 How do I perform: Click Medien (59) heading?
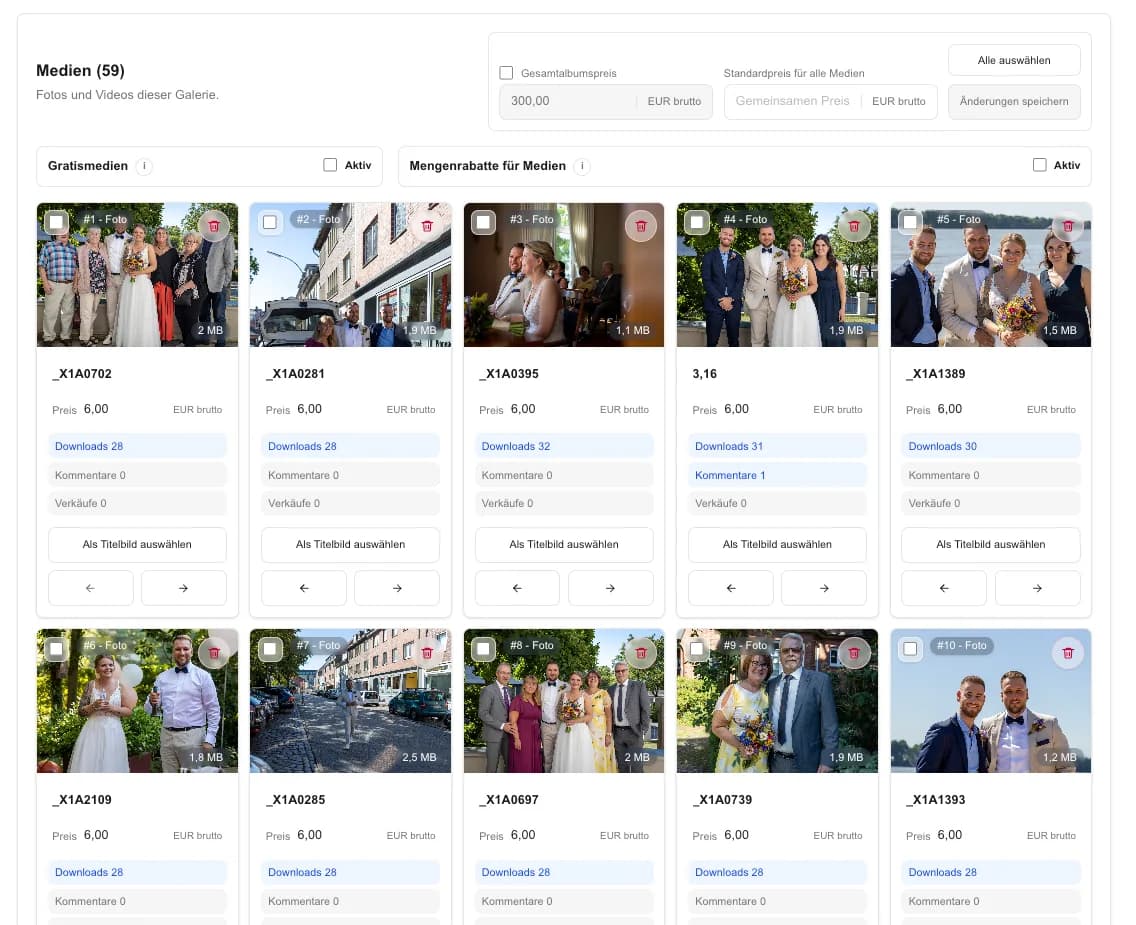[x=80, y=70]
